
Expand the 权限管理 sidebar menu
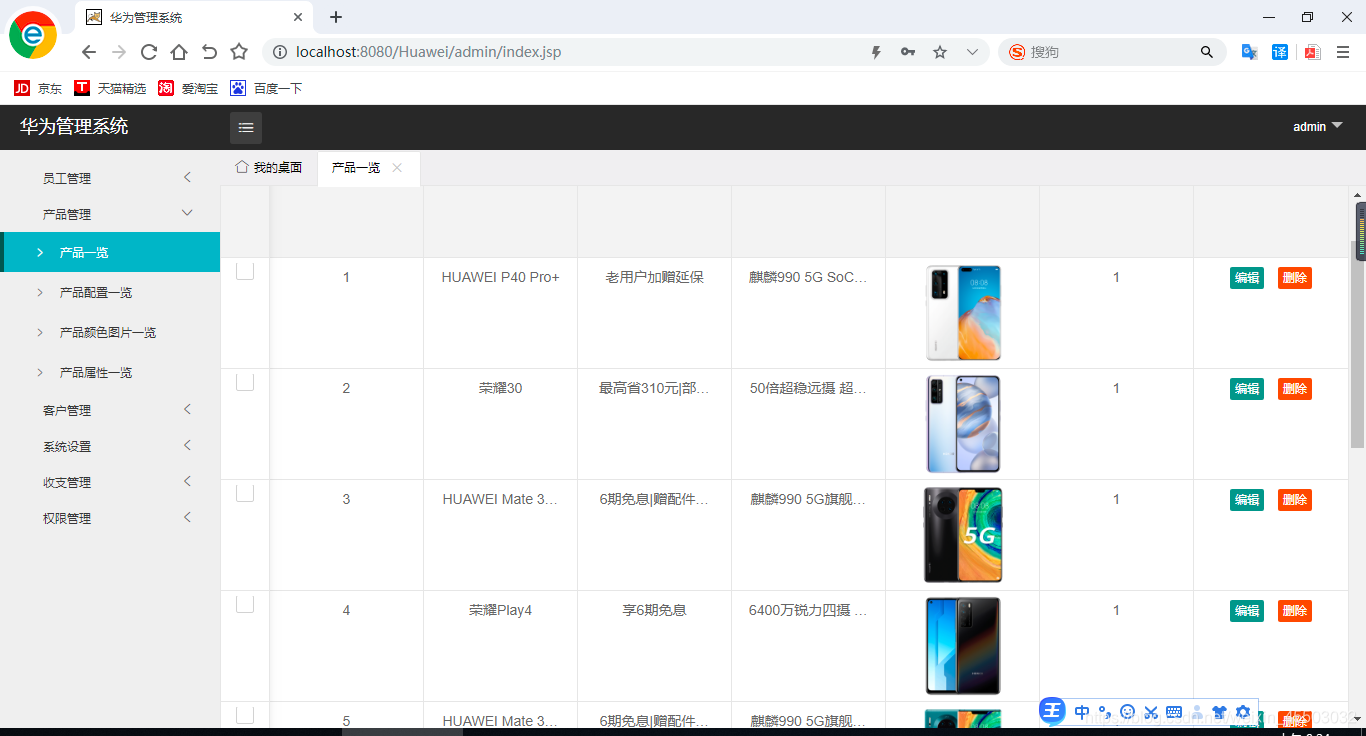click(110, 518)
